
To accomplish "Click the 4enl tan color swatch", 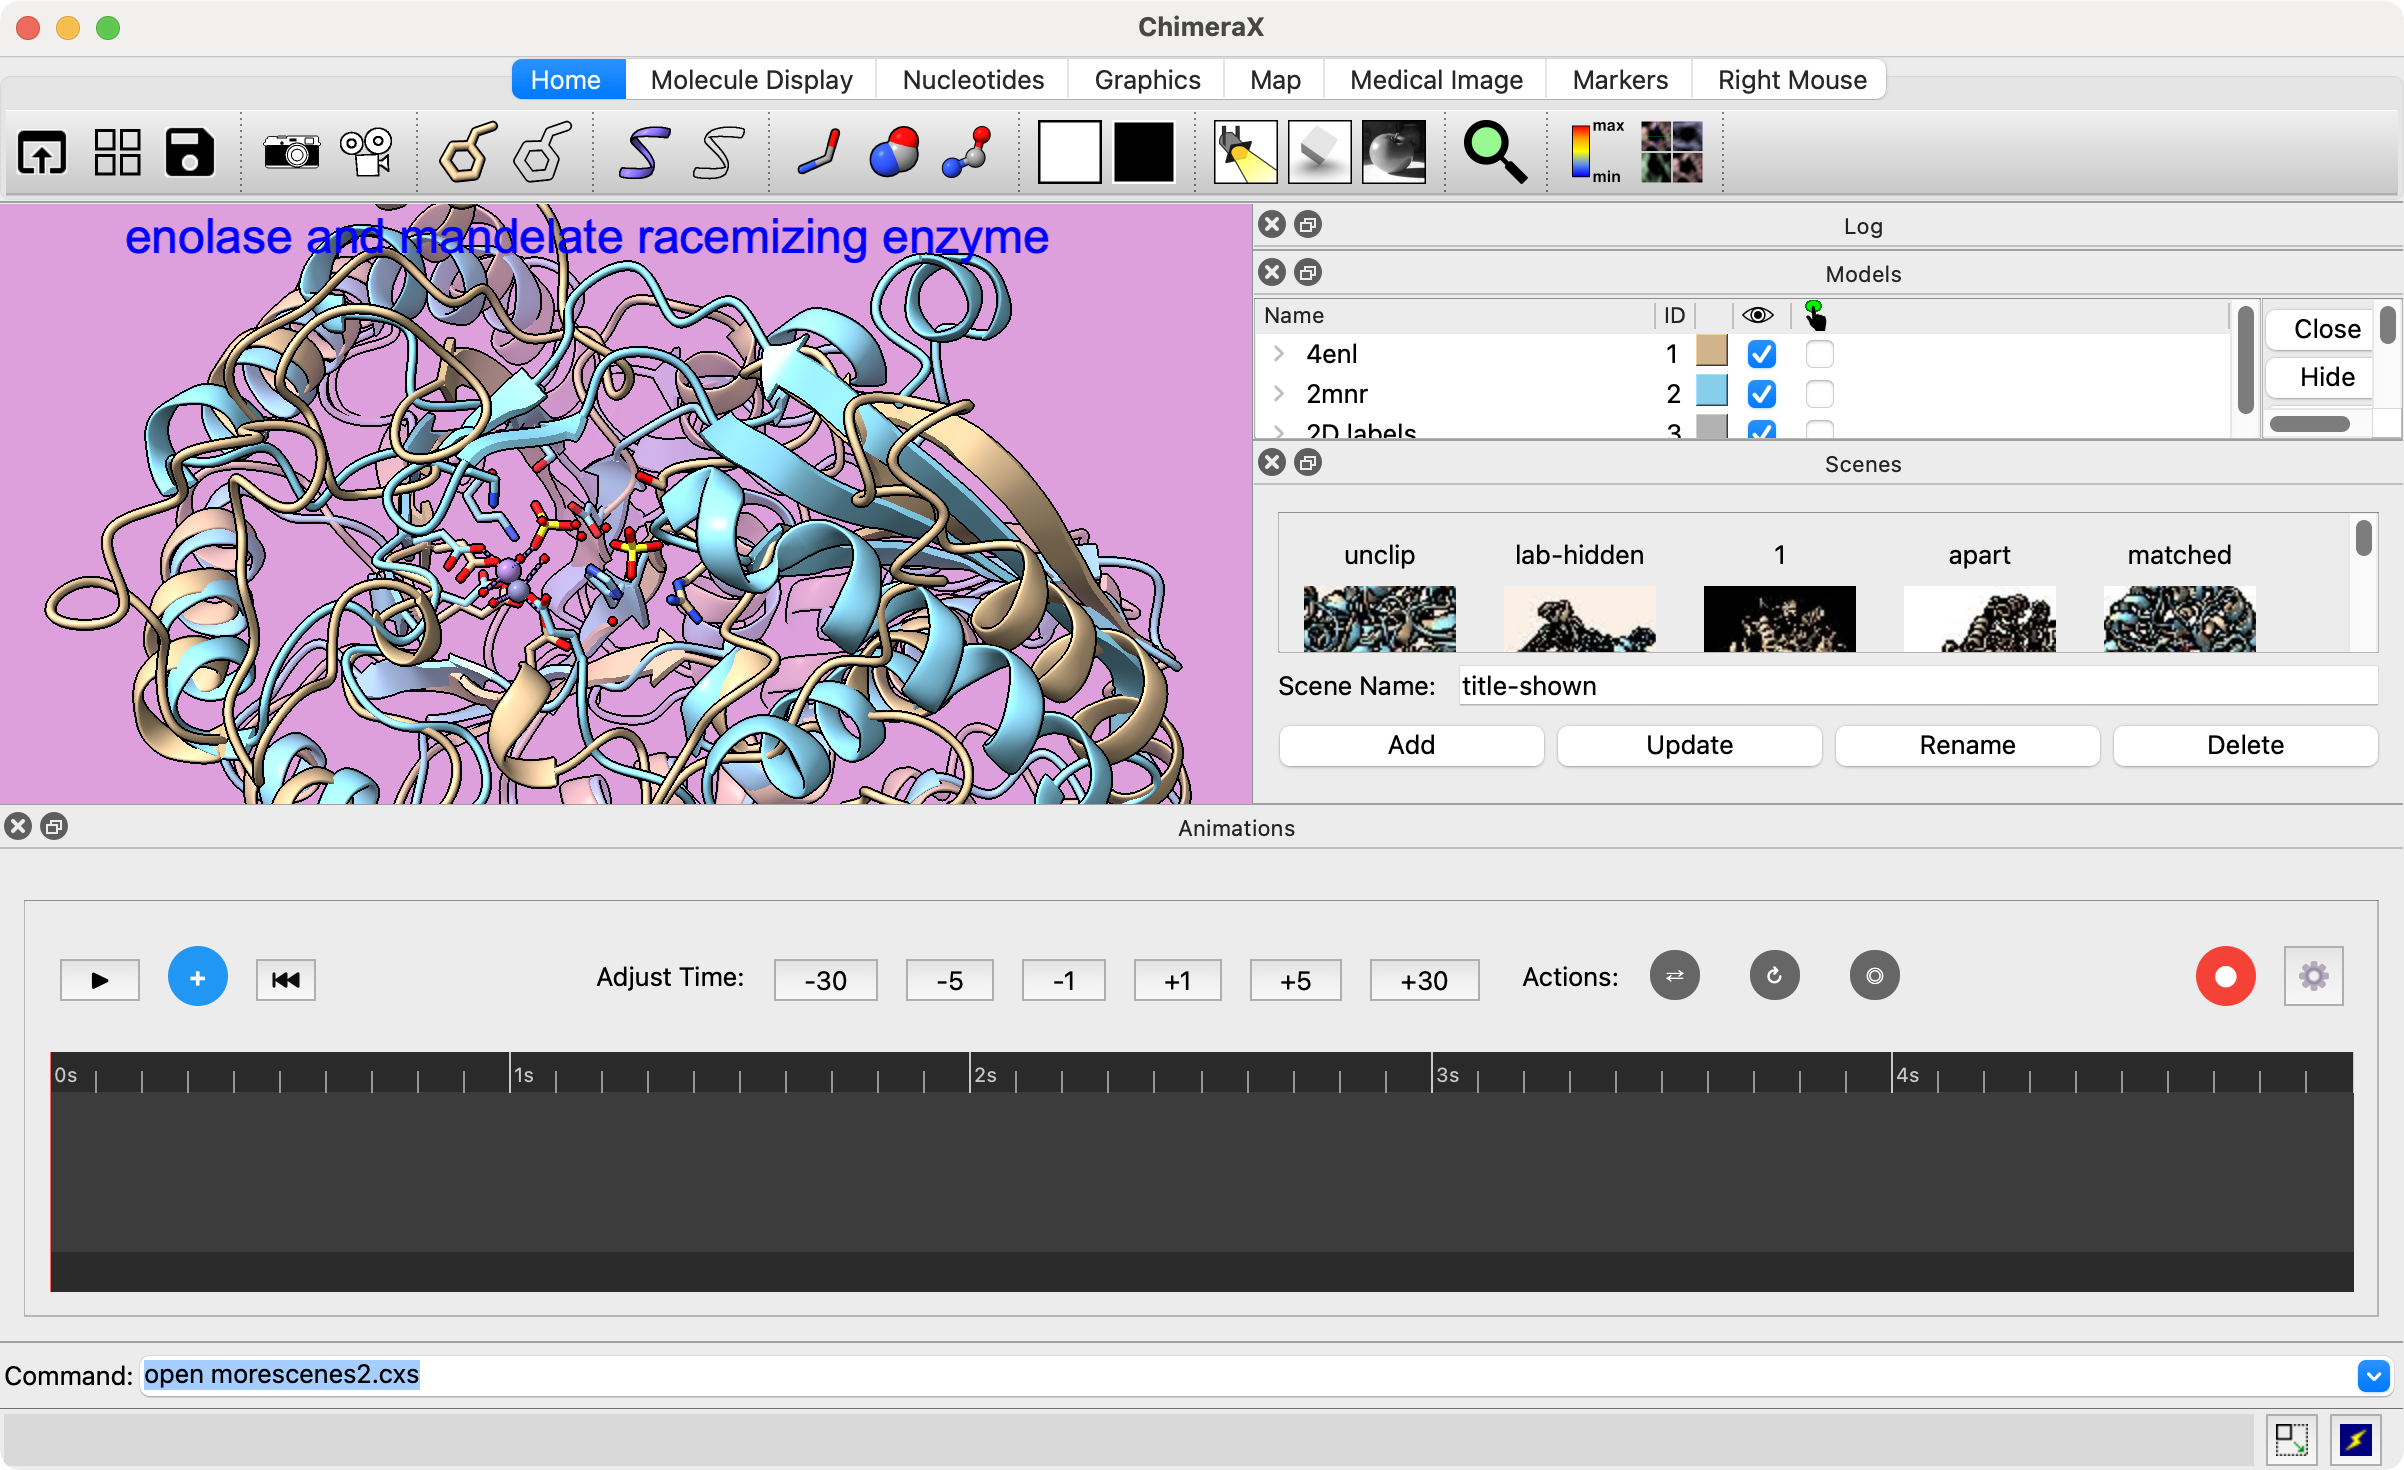I will (x=1712, y=351).
